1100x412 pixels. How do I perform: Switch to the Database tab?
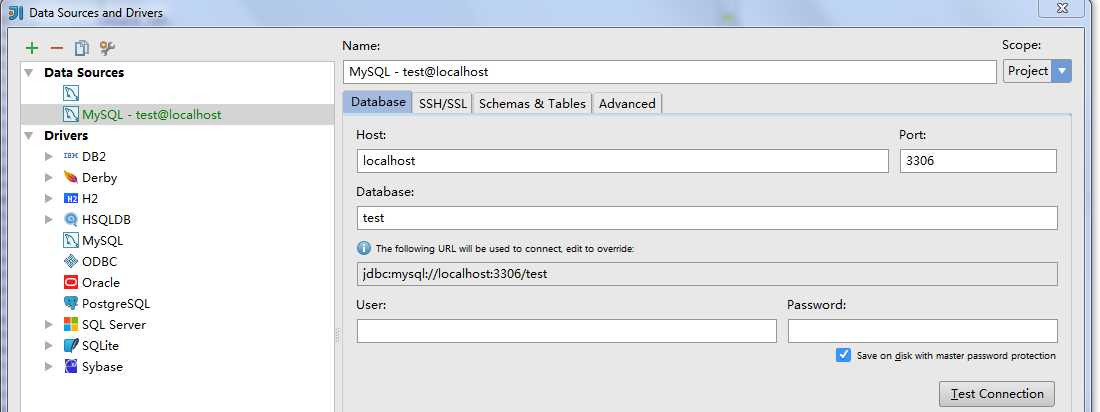[x=378, y=102]
